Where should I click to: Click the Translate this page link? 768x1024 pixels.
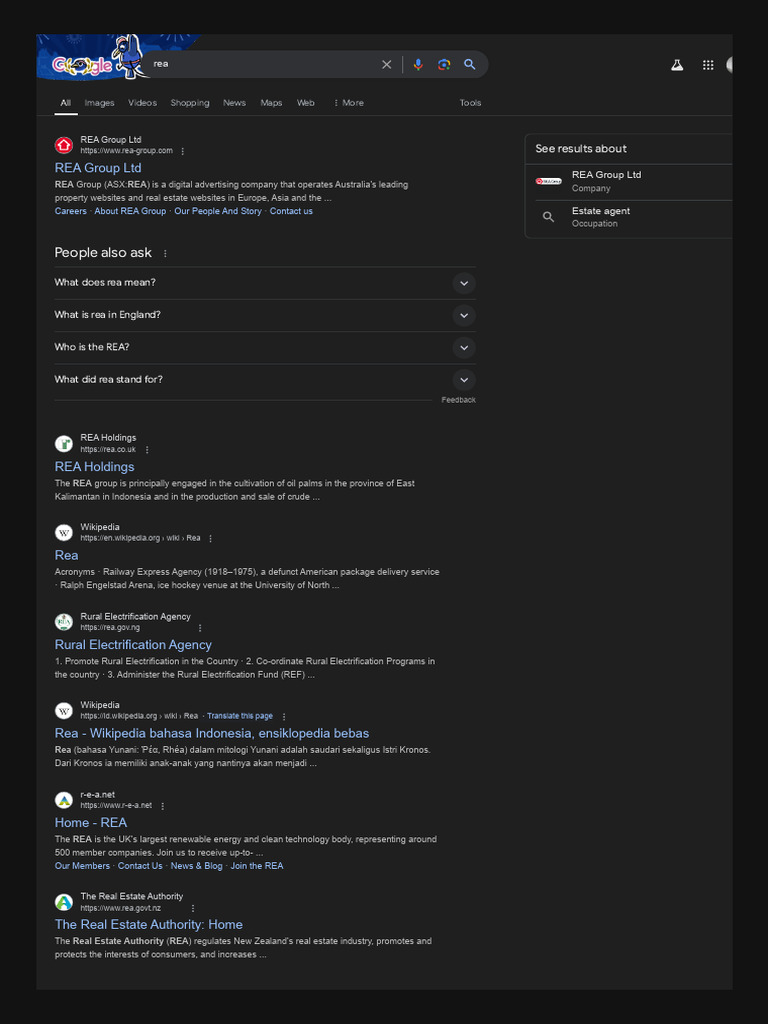pos(240,716)
